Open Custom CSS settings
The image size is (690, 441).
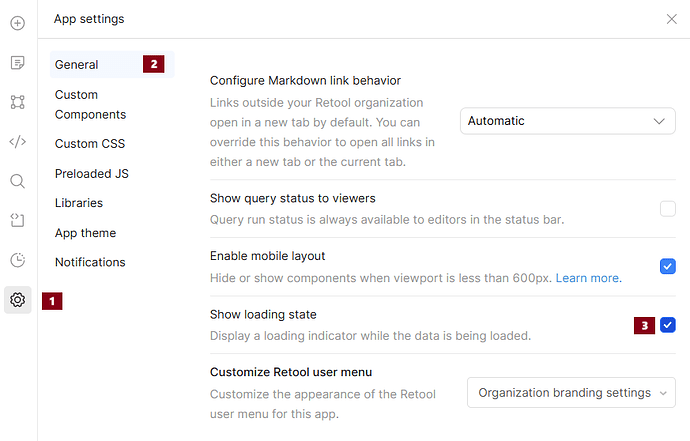(x=90, y=143)
